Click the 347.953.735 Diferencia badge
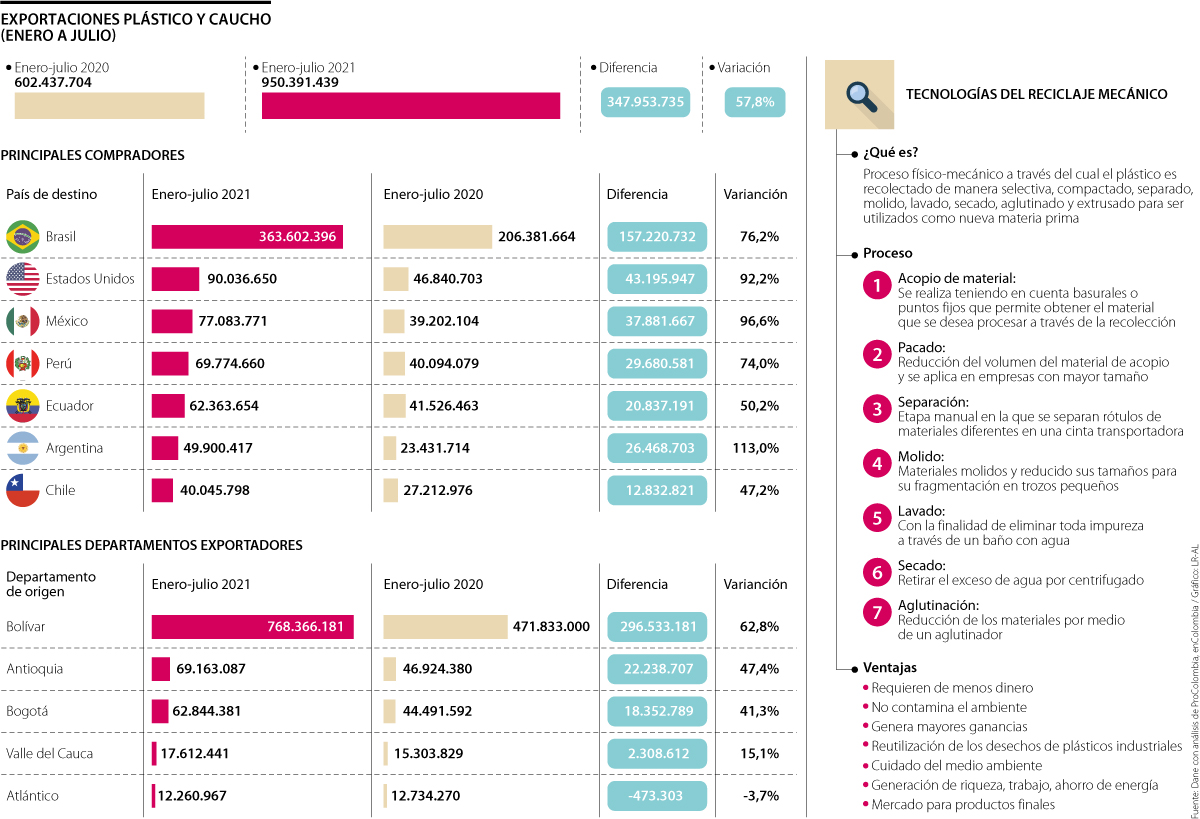 tap(645, 102)
